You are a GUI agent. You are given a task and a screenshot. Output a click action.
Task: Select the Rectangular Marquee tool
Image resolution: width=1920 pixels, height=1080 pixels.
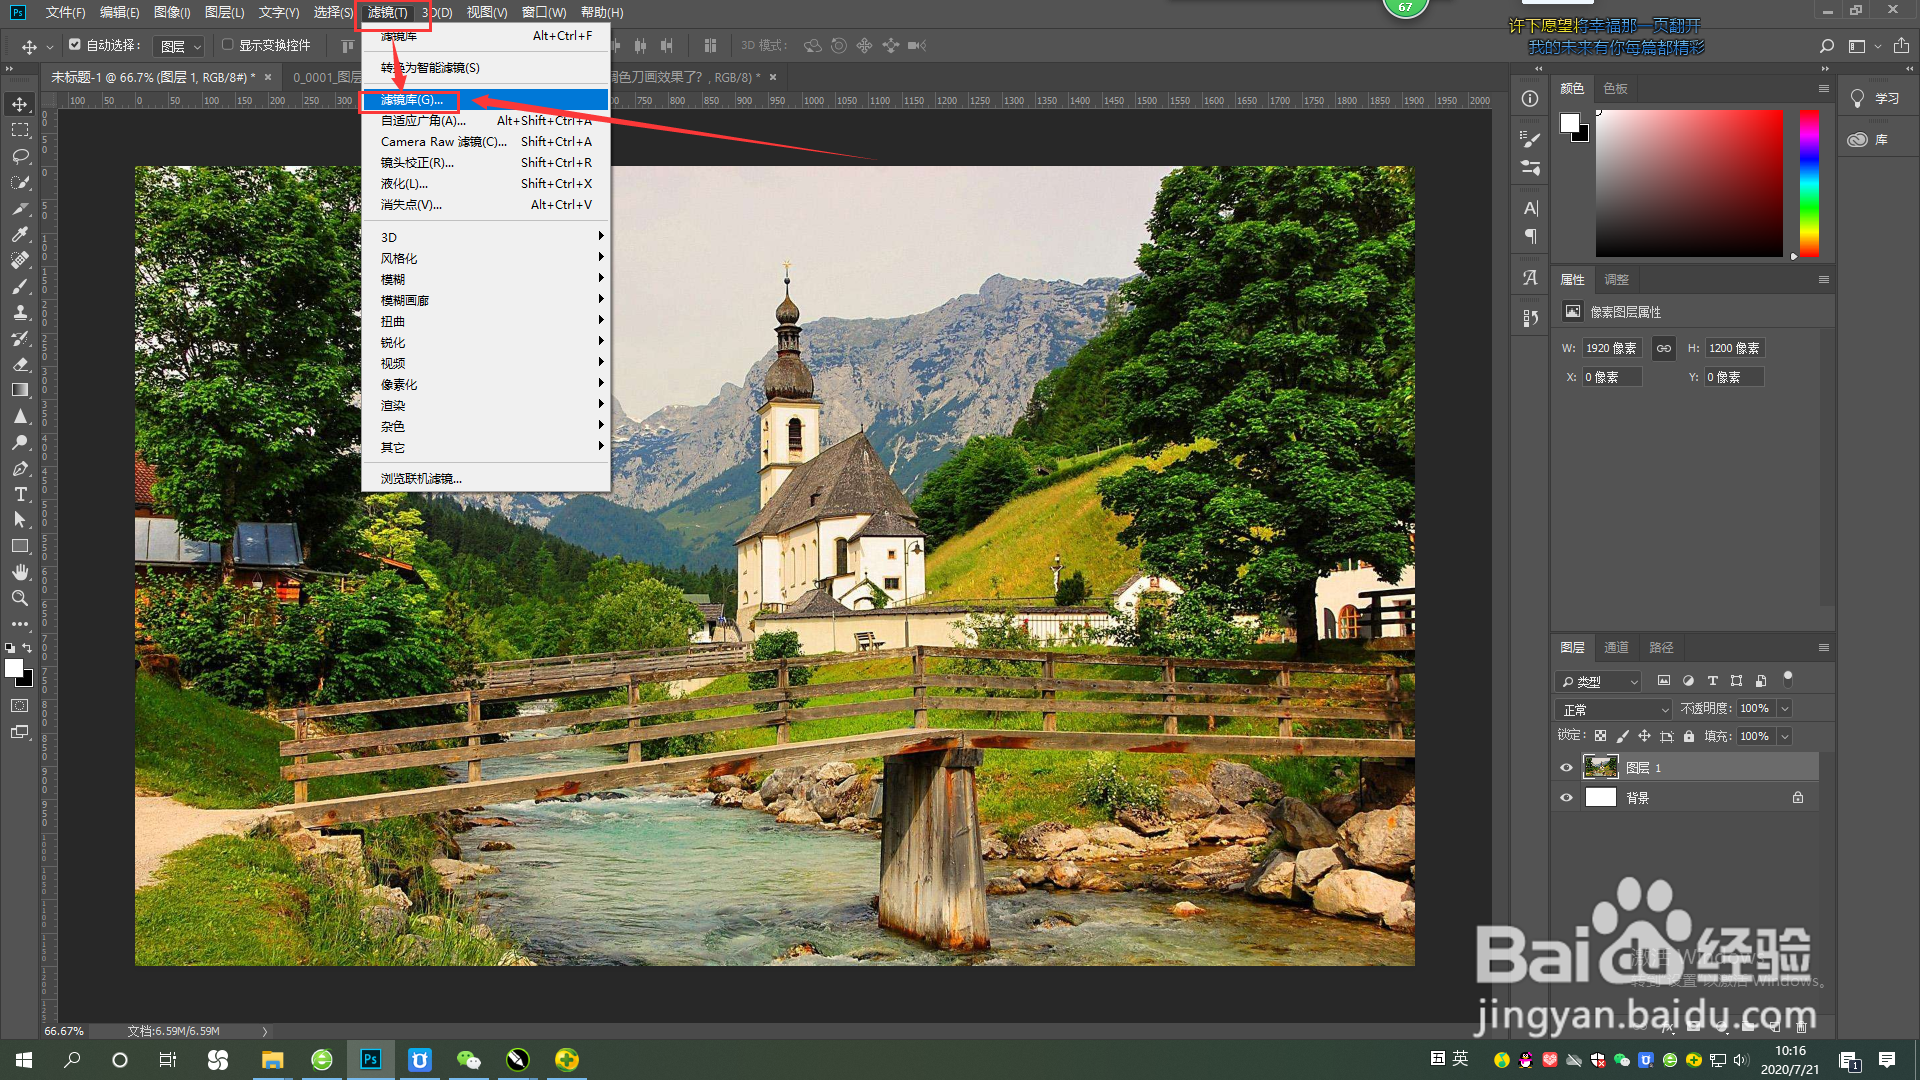[20, 130]
